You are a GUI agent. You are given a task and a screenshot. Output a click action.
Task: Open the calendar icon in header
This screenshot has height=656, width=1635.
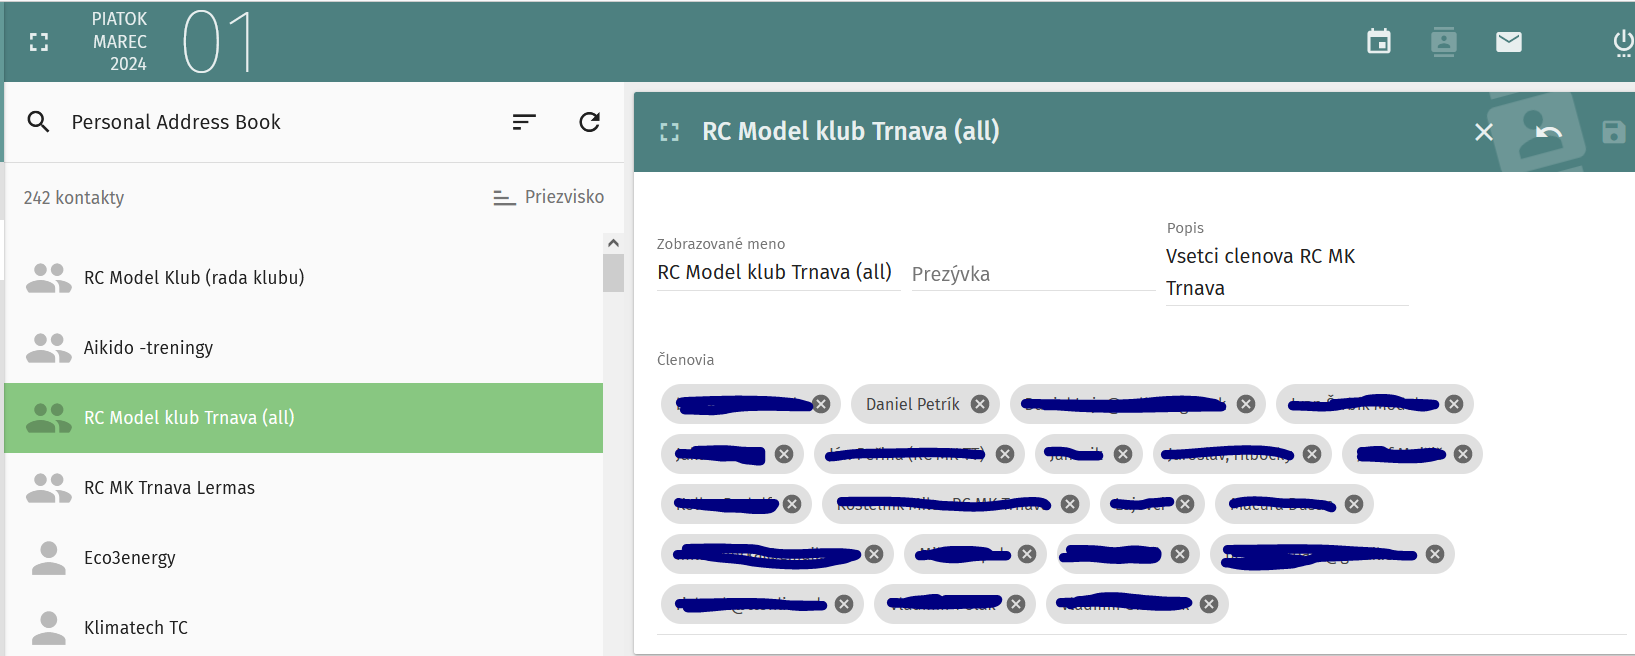pos(1379,42)
